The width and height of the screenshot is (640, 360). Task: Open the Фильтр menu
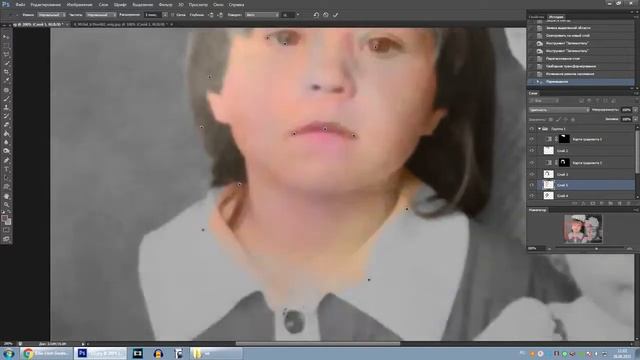point(165,4)
